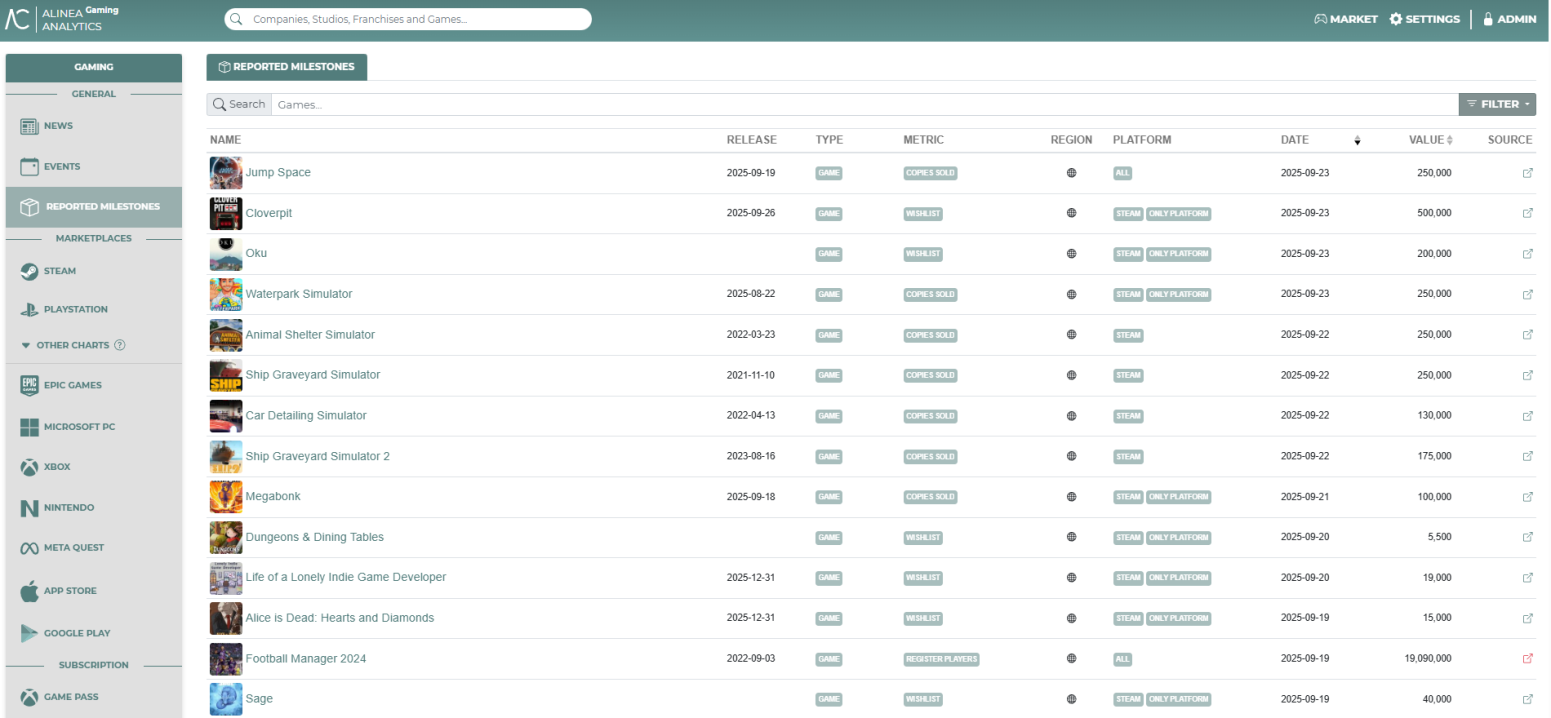1551x718 pixels.
Task: Open the Events calendar item
Action: [94, 167]
